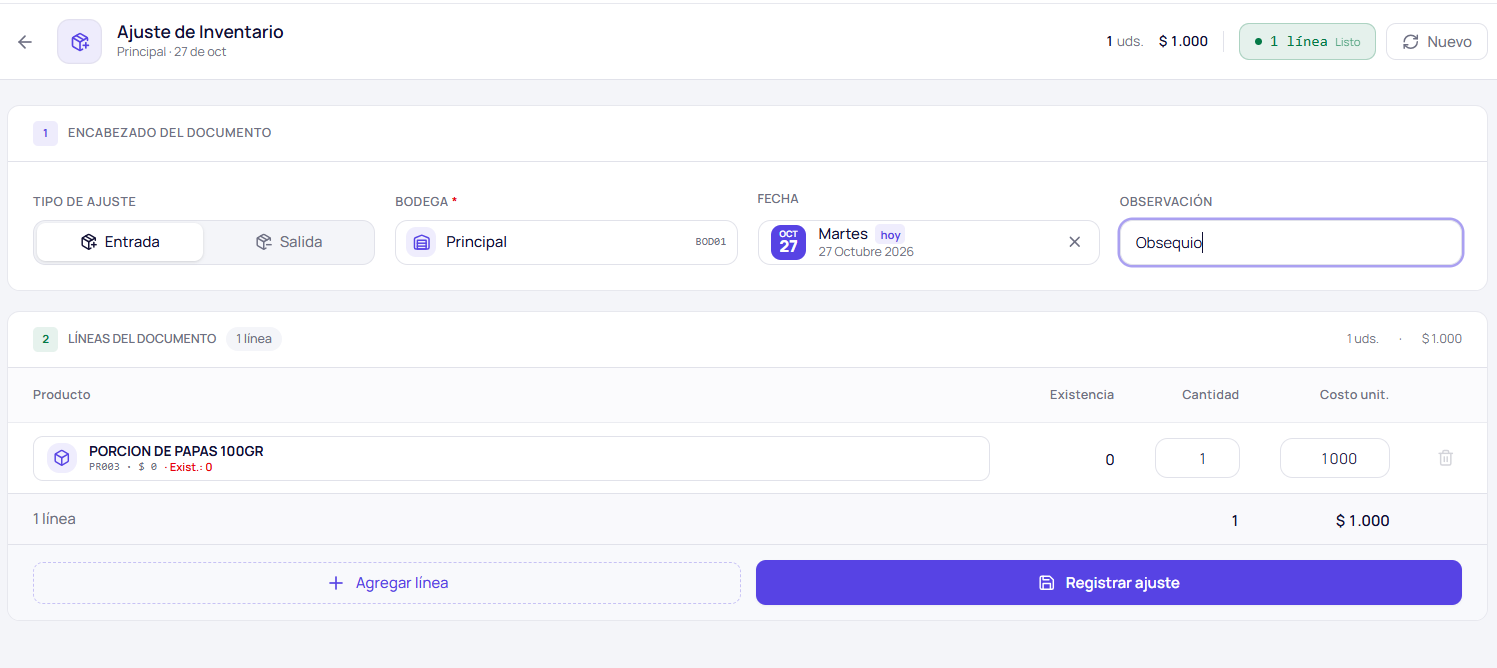Start a new document with Nuevo

point(1436,42)
